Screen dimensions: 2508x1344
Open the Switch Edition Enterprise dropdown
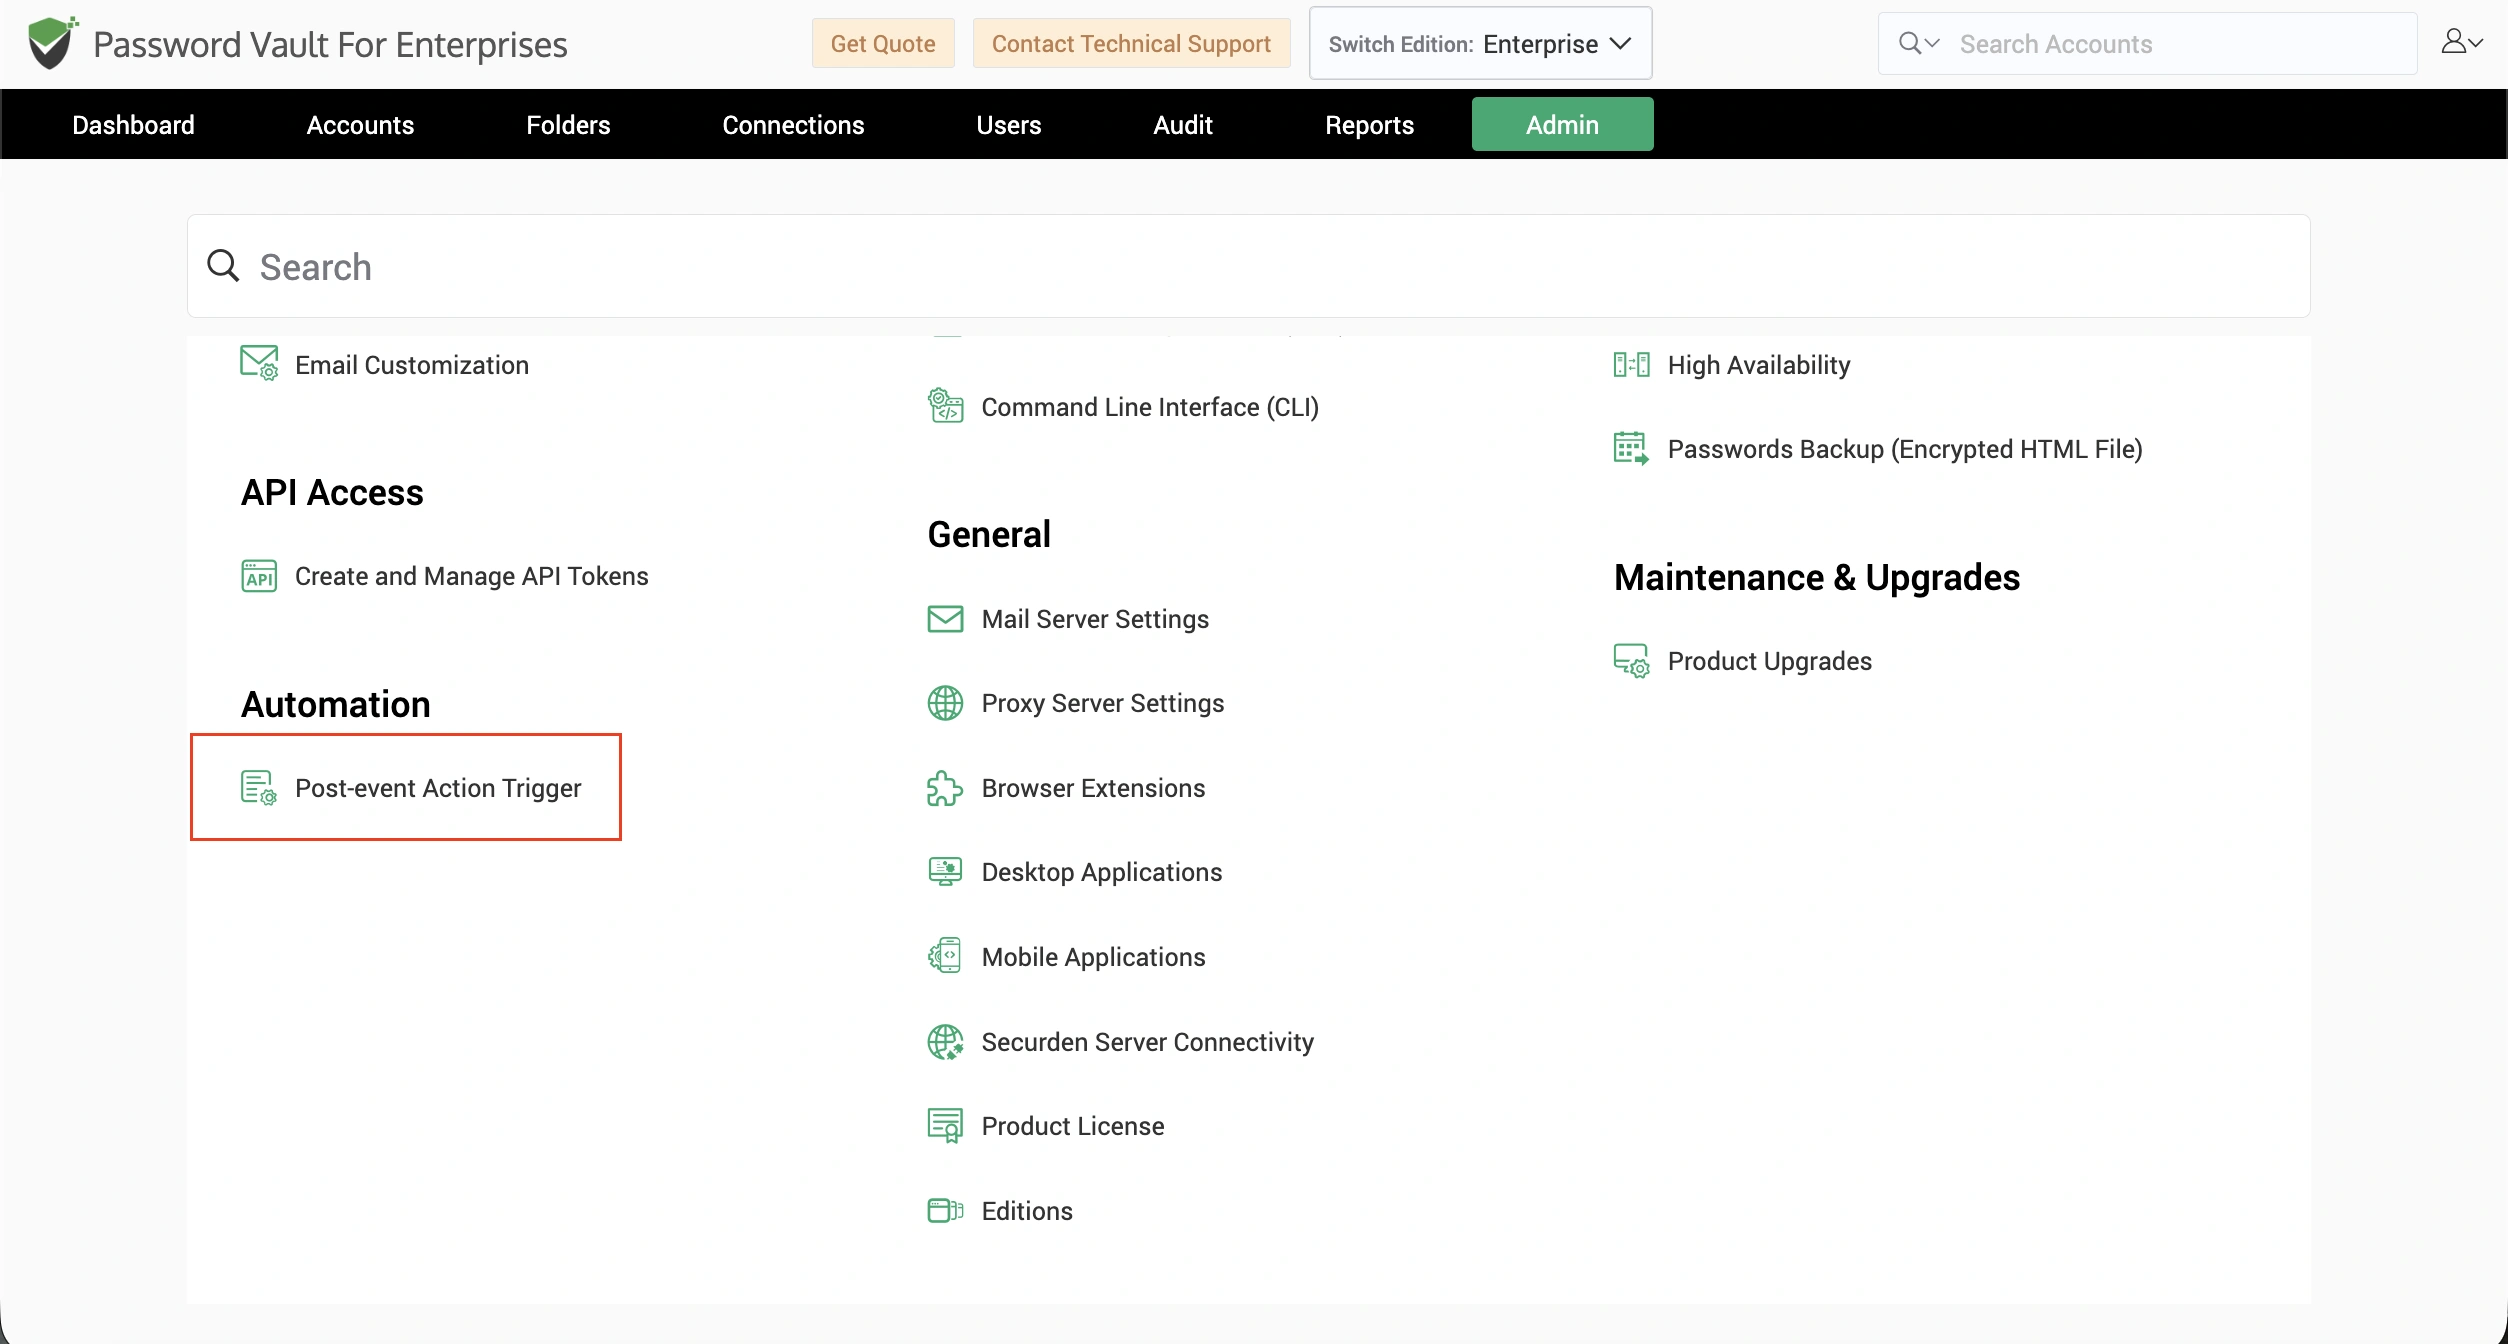[x=1480, y=43]
